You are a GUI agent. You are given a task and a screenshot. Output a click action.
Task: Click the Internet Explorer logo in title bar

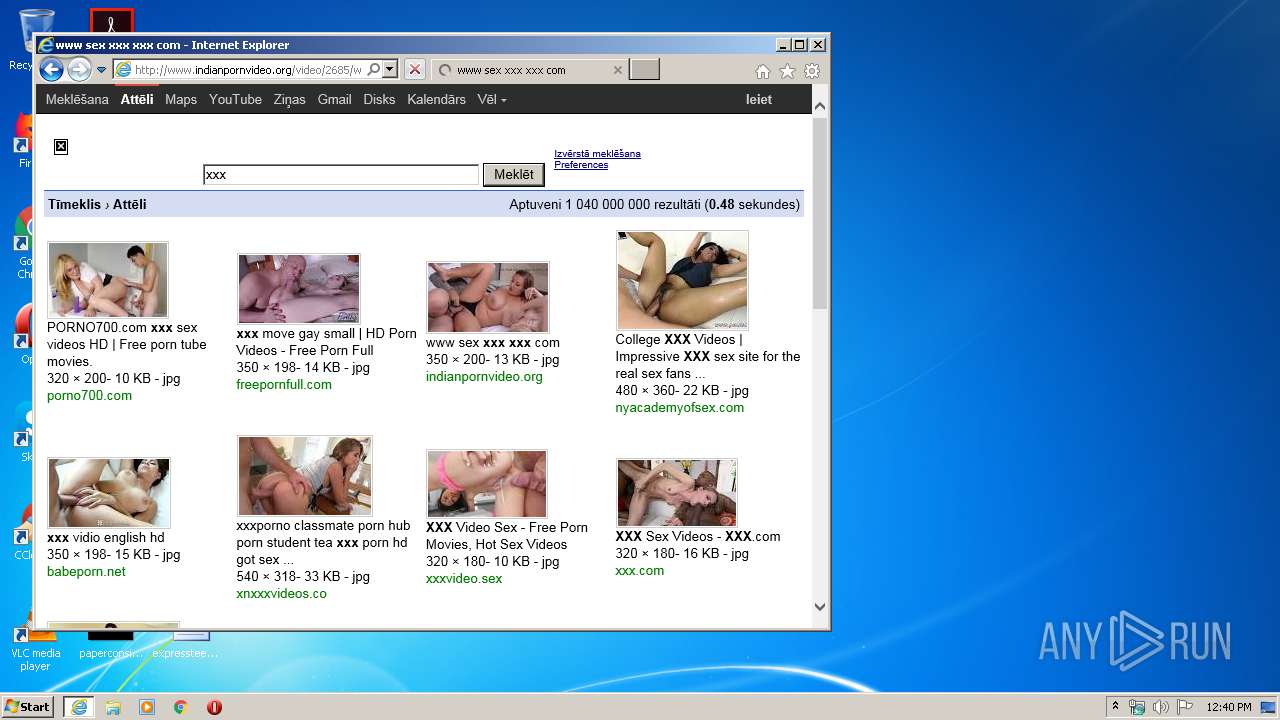pyautogui.click(x=46, y=45)
